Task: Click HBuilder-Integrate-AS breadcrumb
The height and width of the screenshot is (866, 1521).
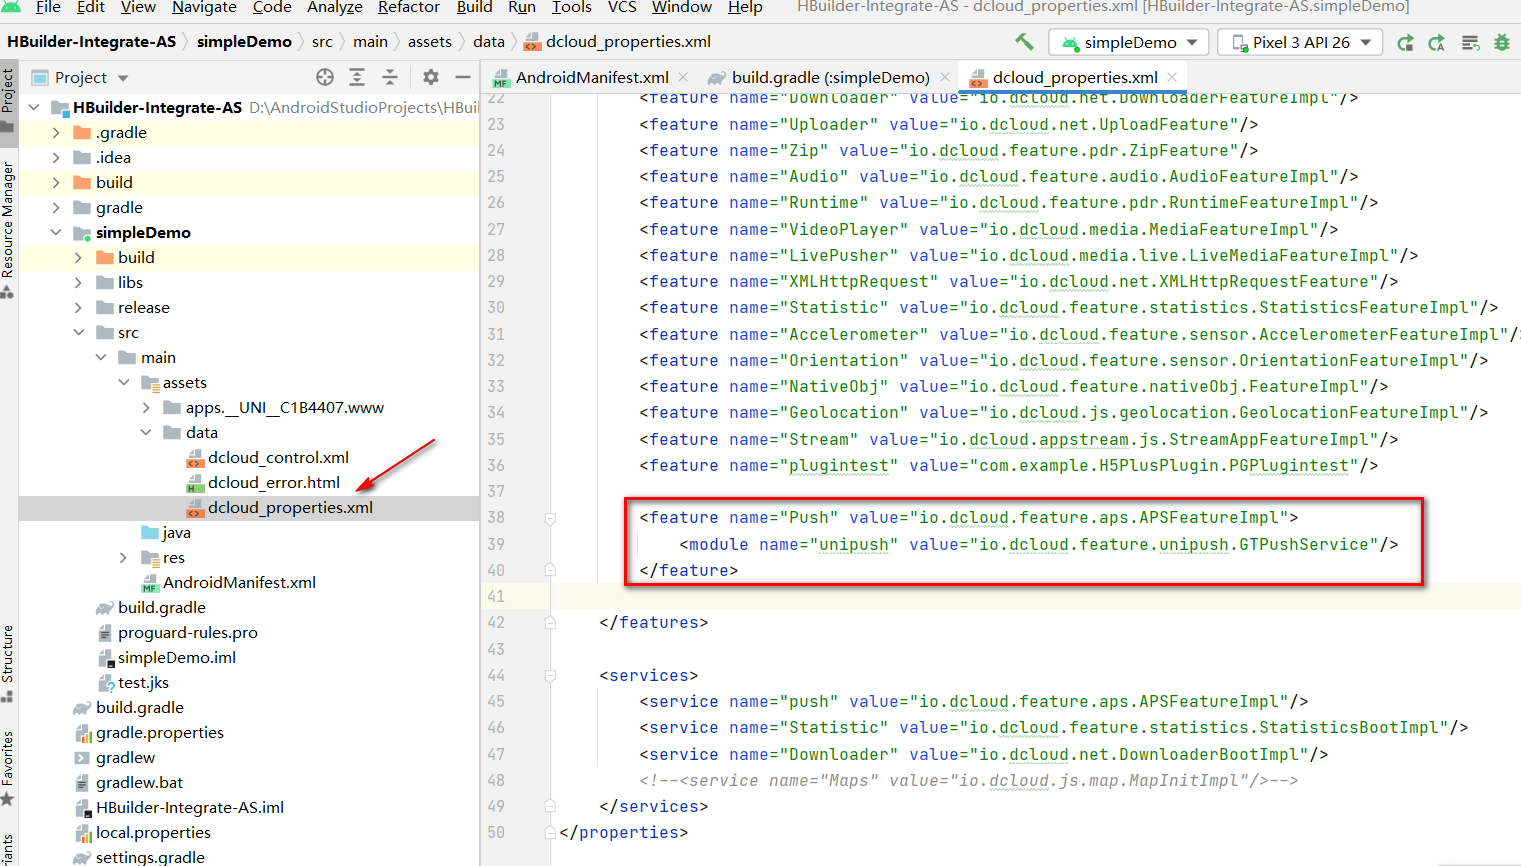Action: click(91, 41)
